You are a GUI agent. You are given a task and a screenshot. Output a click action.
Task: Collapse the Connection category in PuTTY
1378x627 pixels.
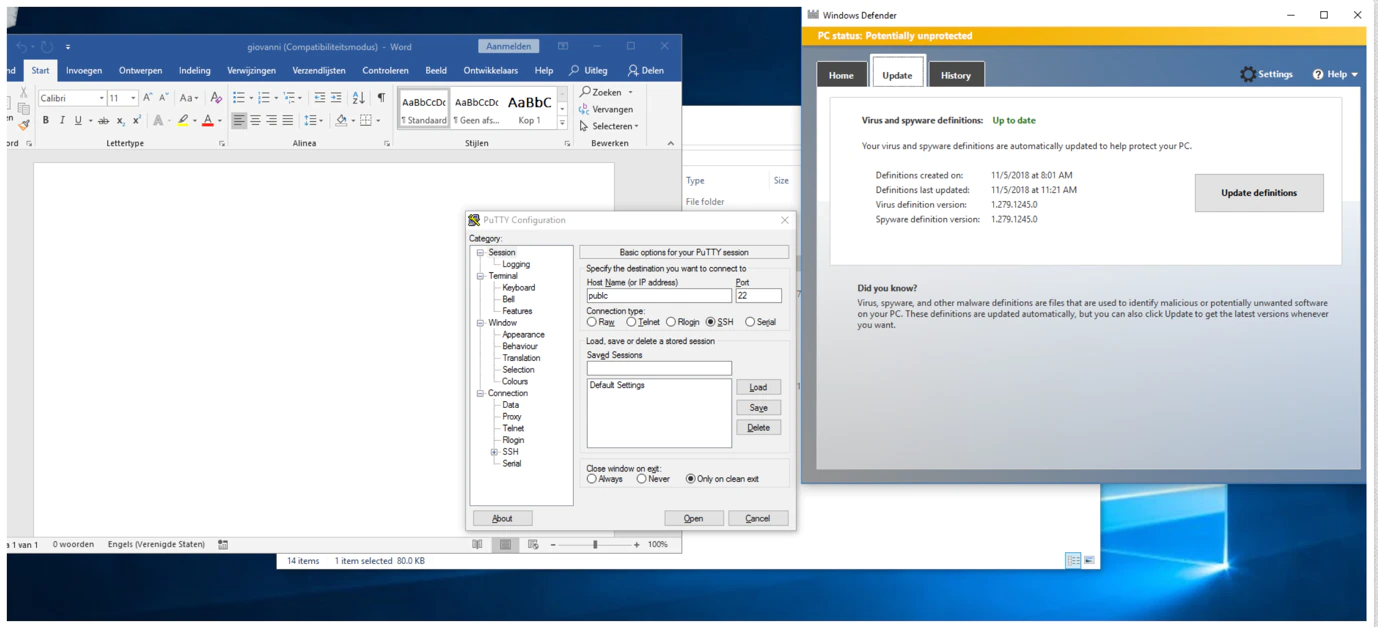(480, 393)
